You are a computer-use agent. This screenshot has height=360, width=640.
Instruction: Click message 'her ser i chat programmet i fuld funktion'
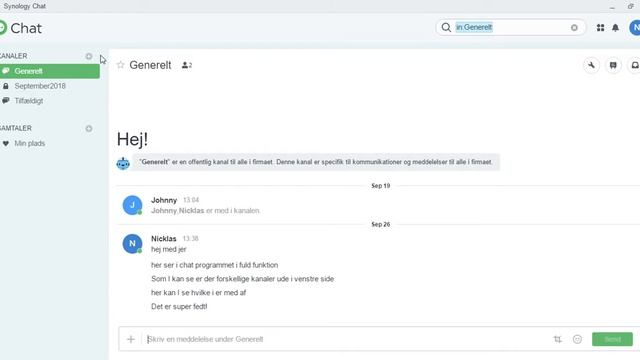(215, 265)
